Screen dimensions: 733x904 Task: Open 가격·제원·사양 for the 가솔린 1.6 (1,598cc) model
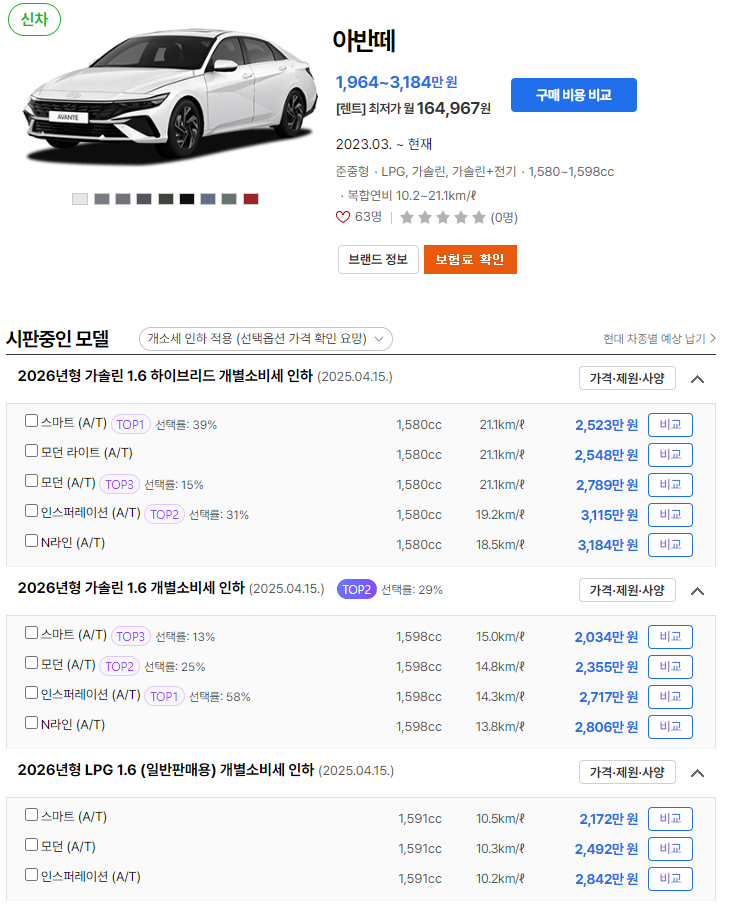(627, 590)
